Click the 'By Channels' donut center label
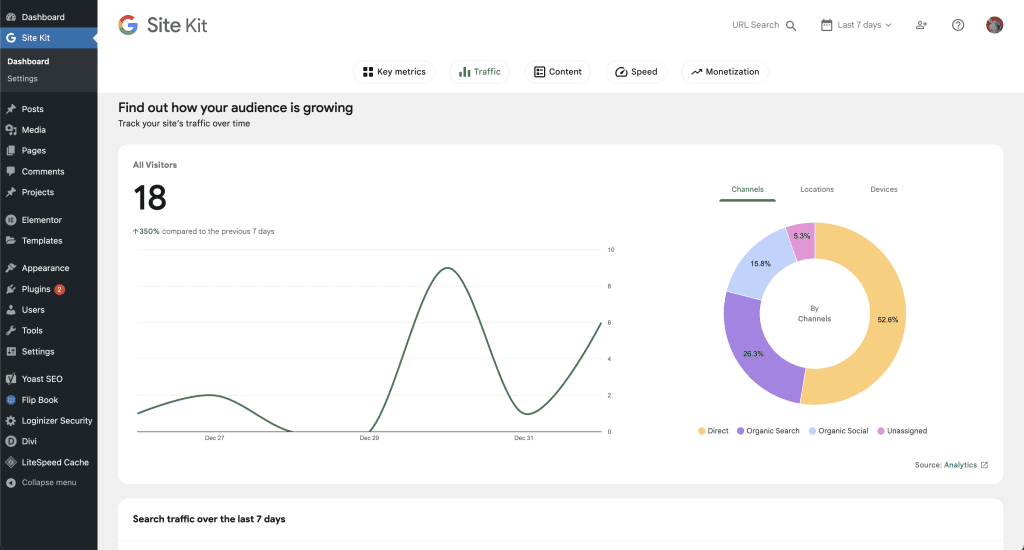This screenshot has width=1024, height=550. [x=814, y=314]
